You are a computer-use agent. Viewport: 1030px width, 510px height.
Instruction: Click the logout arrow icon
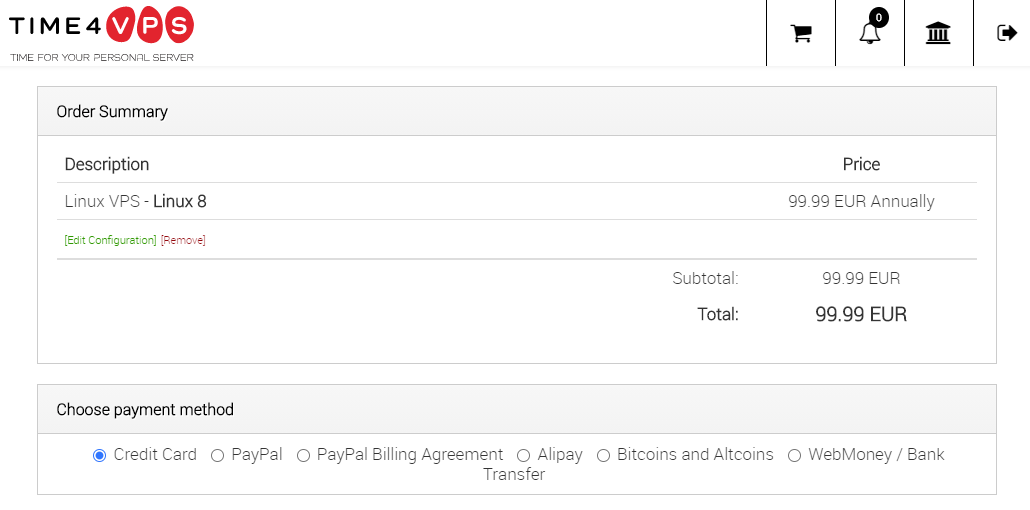tap(1006, 33)
